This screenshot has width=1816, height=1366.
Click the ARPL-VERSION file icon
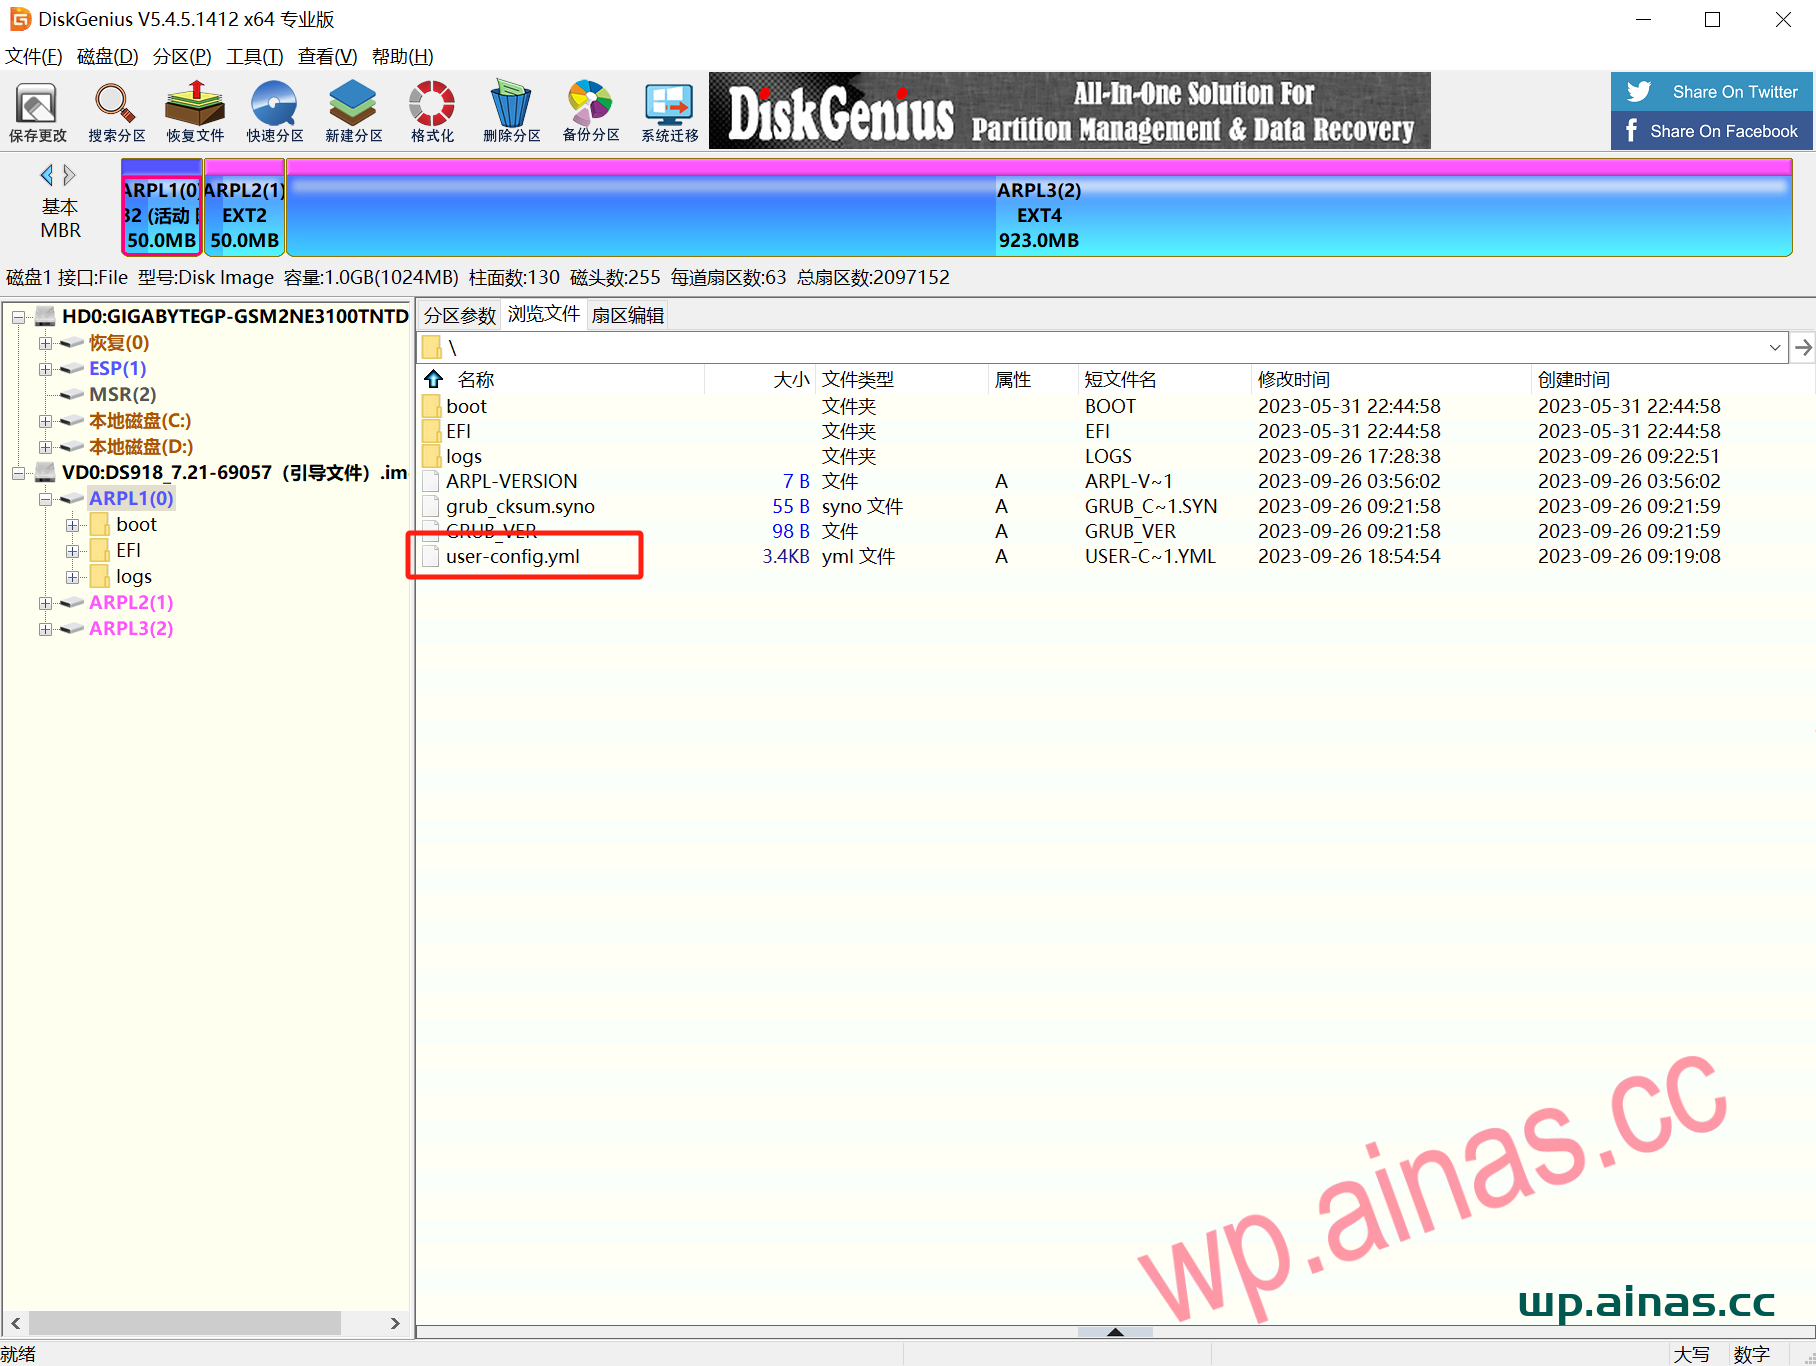pos(431,481)
